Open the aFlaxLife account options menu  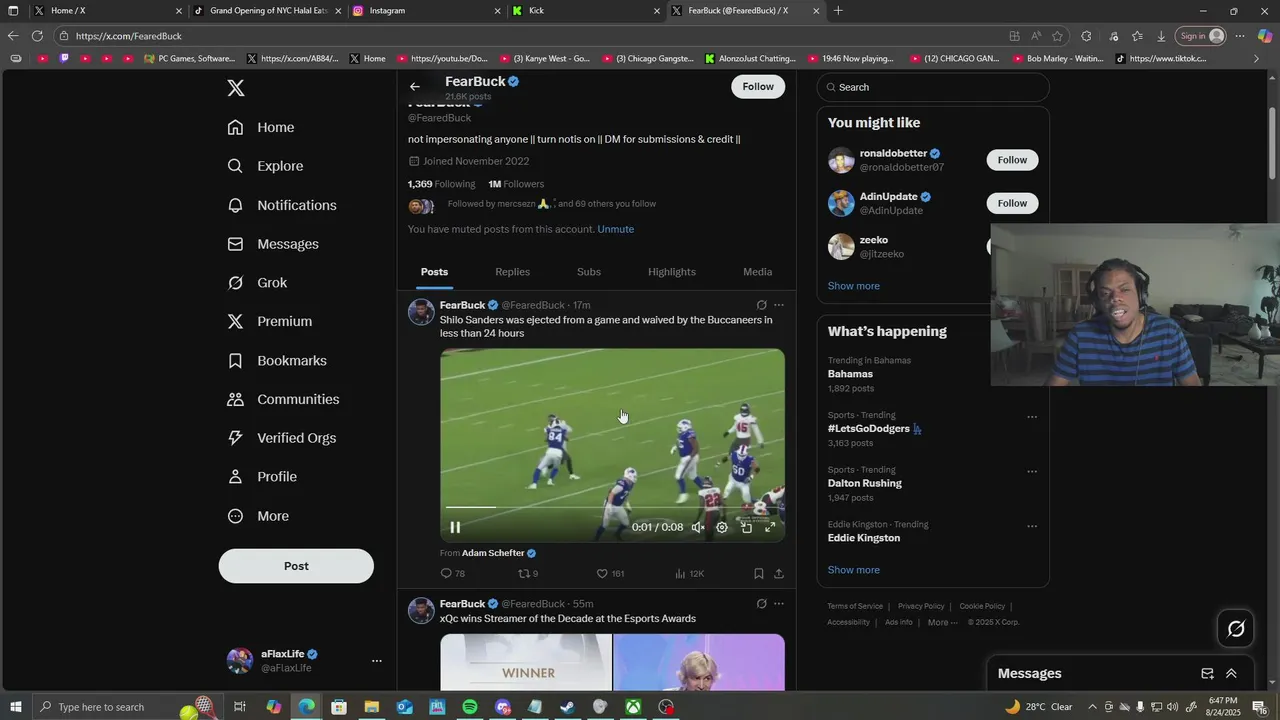pyautogui.click(x=376, y=661)
